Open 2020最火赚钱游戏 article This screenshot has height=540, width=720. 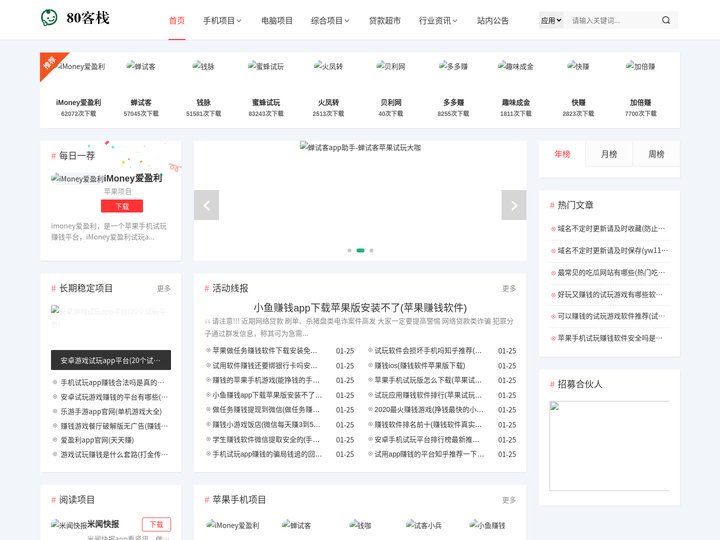[429, 410]
